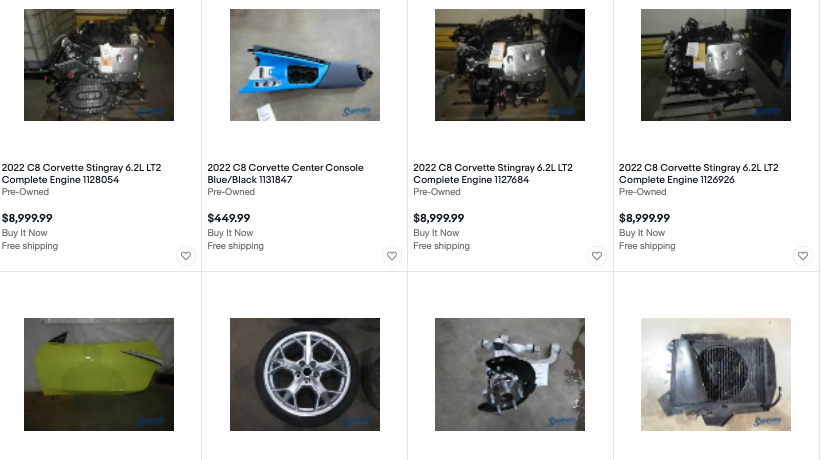Add Engine 1126926 listing to watchlist heart
Viewport: 821px width, 460px height.
803,256
